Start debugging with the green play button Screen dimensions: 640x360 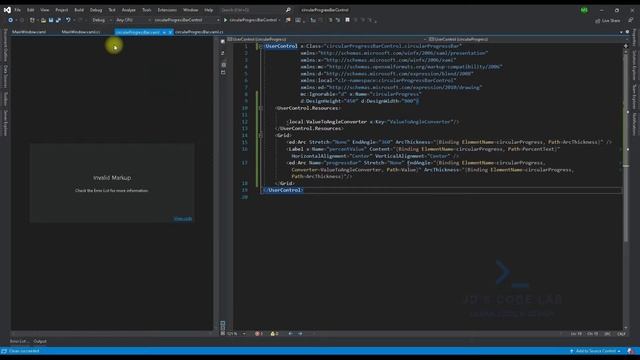coord(225,20)
